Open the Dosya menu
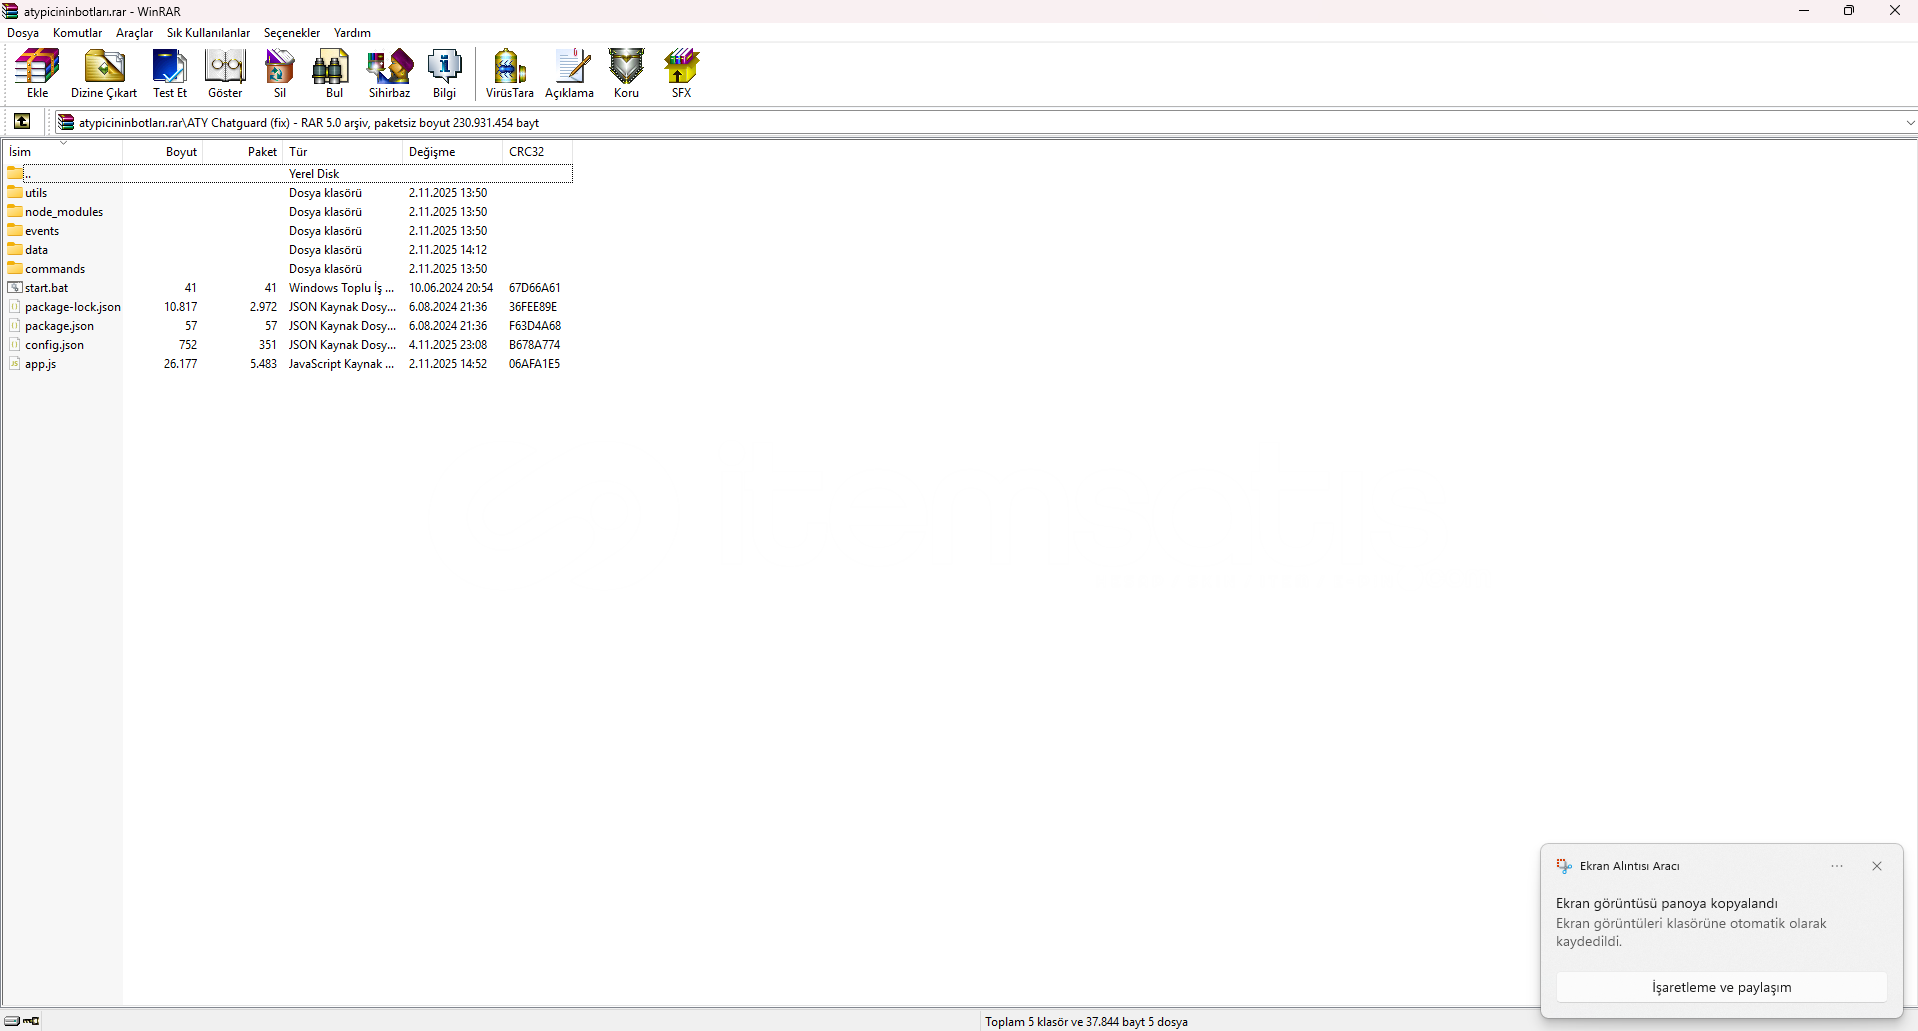 pos(23,33)
